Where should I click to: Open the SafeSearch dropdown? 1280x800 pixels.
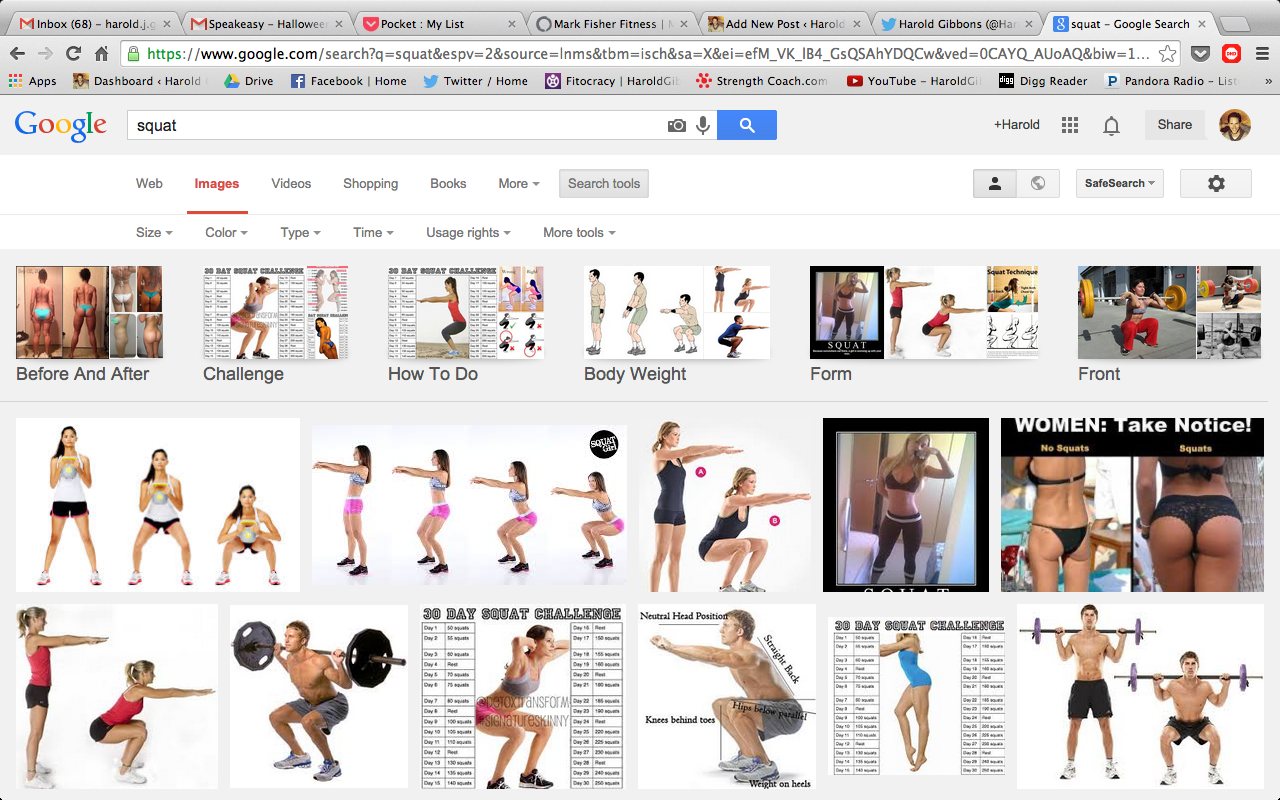coord(1119,183)
